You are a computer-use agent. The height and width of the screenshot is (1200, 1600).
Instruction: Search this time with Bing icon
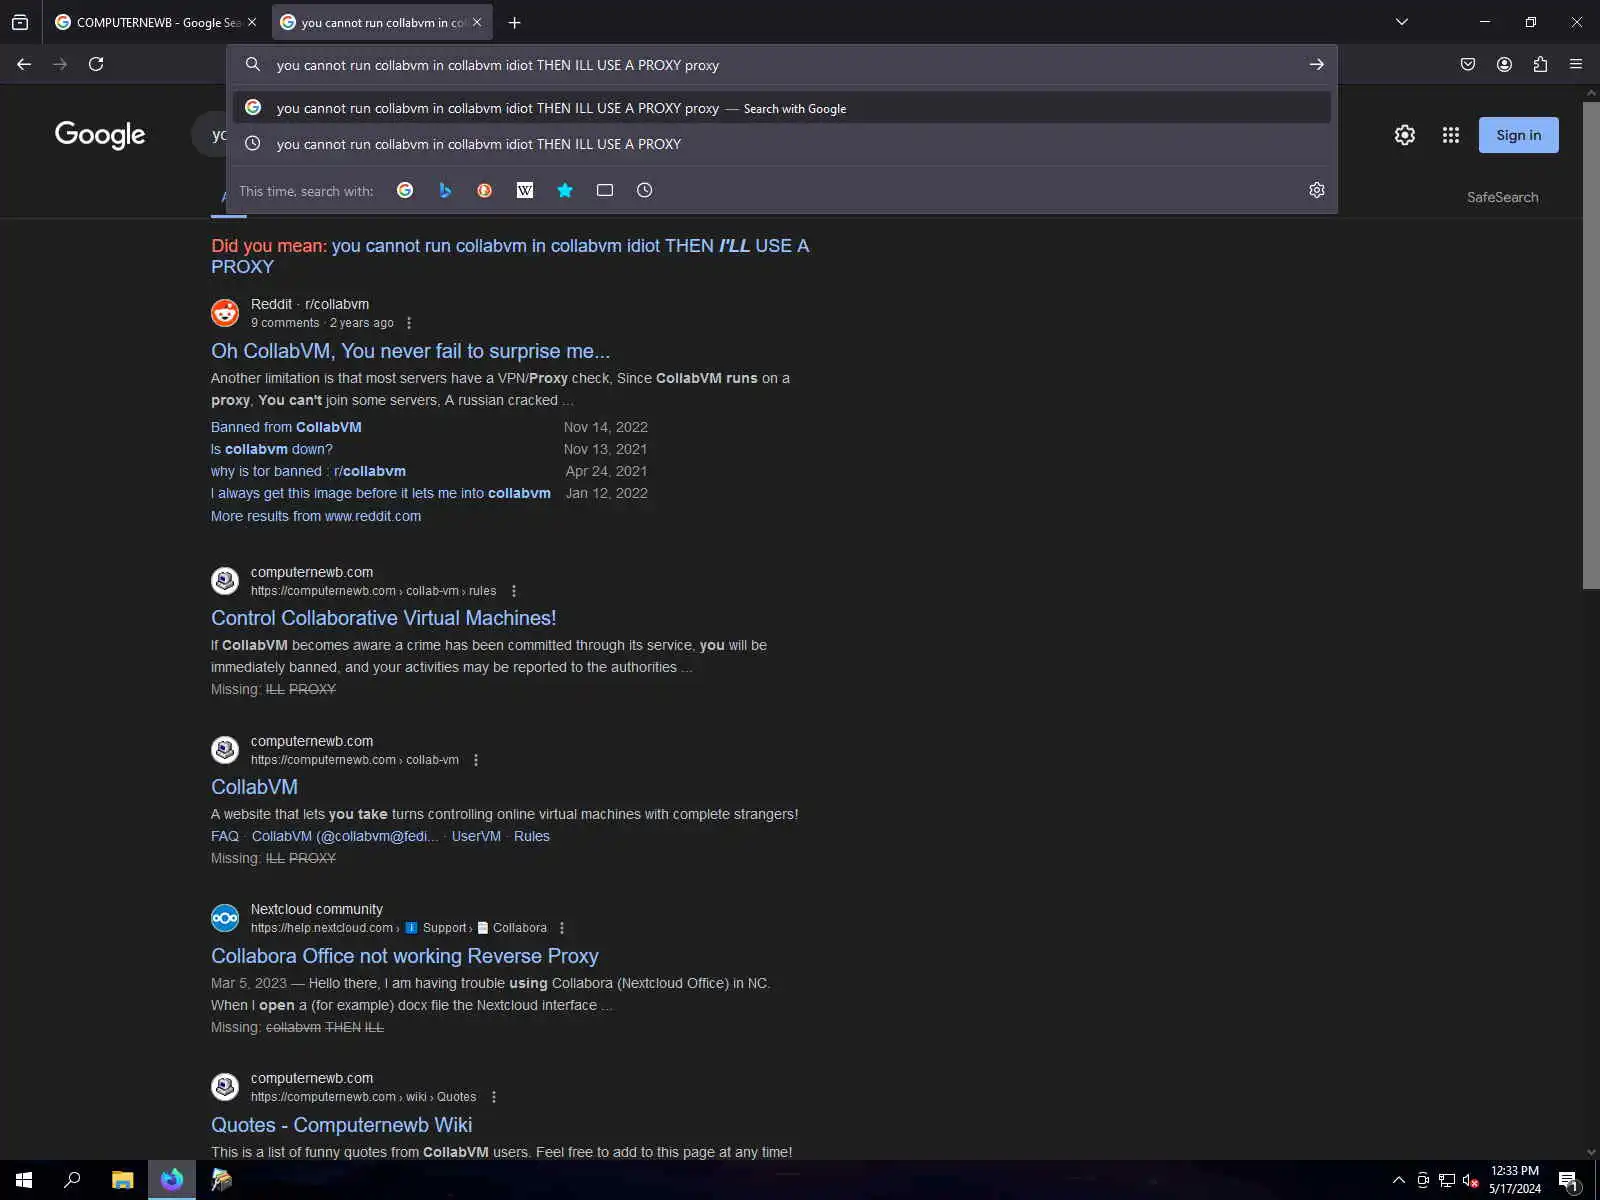coord(445,190)
